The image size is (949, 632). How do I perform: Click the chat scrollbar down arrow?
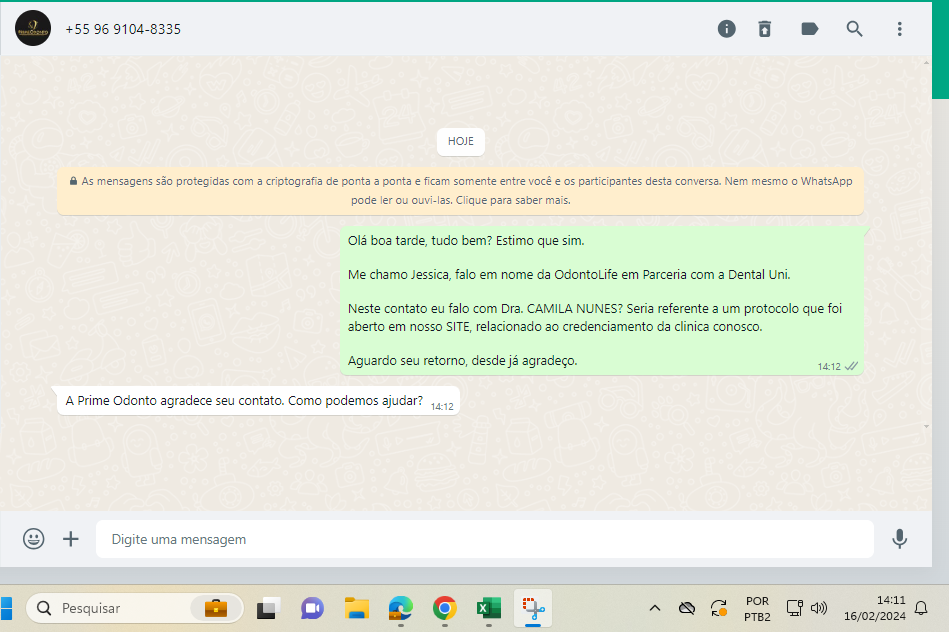point(926,427)
